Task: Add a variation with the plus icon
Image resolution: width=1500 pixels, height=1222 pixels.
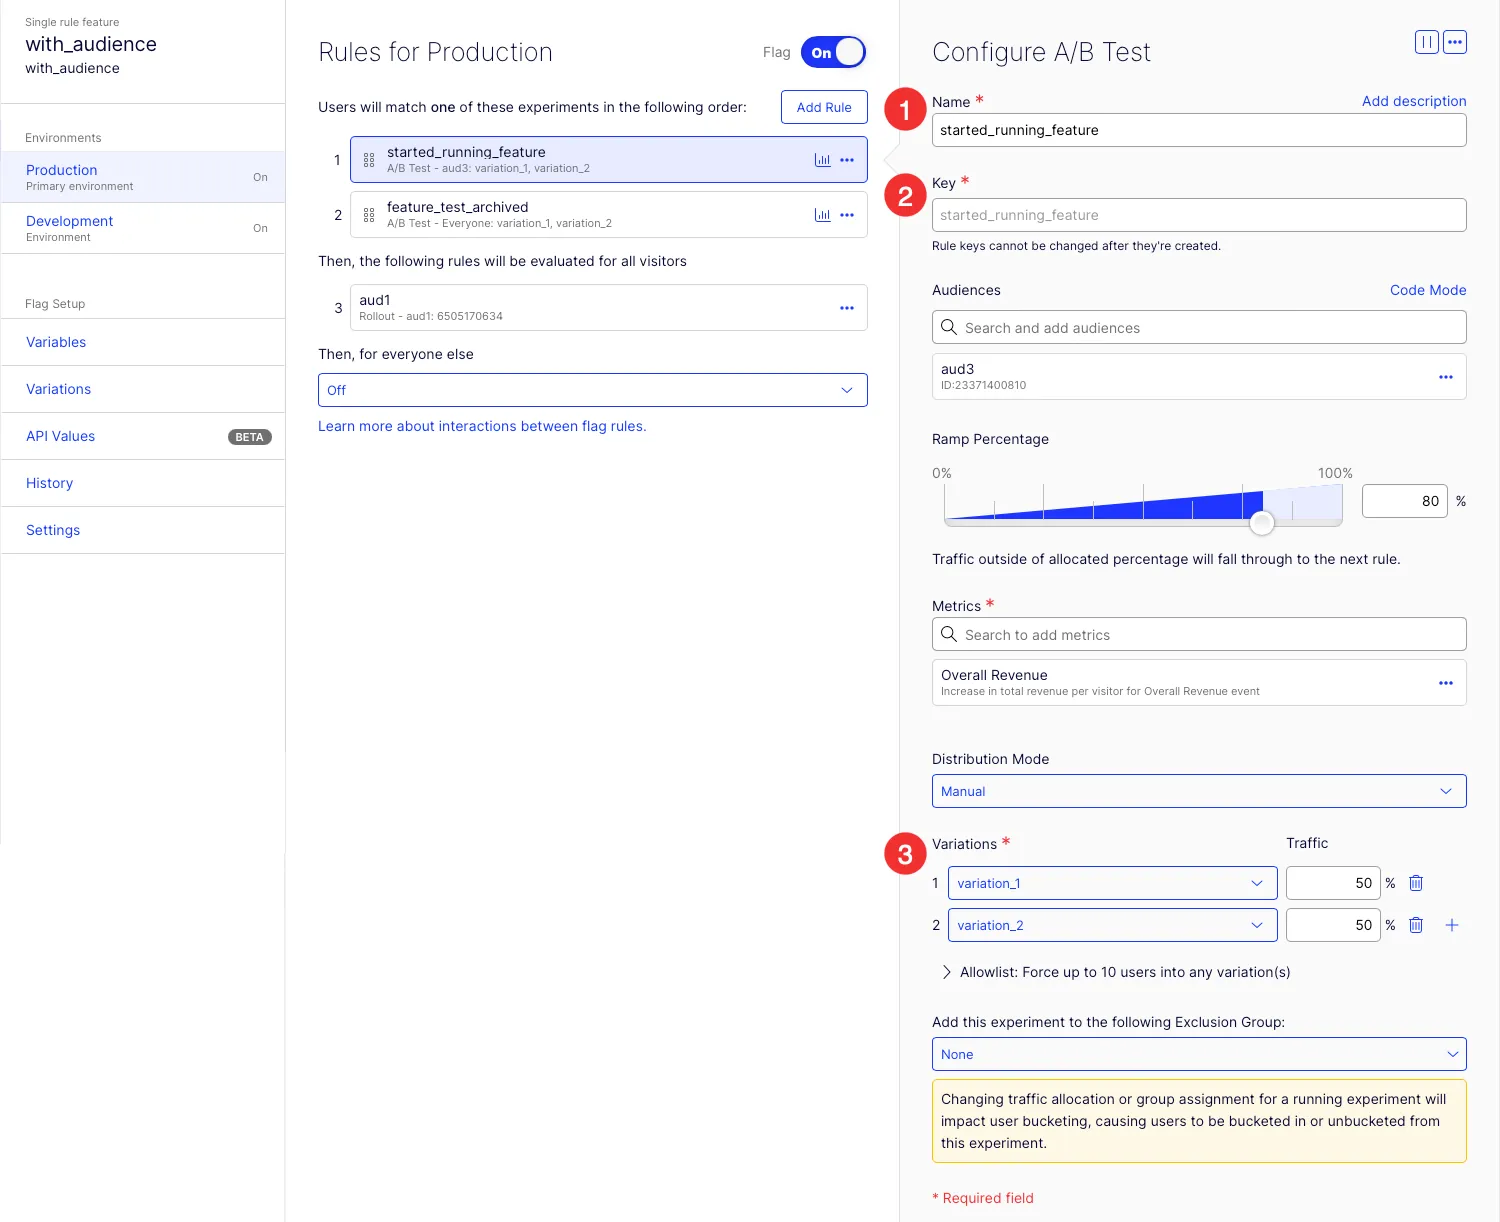Action: click(x=1452, y=925)
